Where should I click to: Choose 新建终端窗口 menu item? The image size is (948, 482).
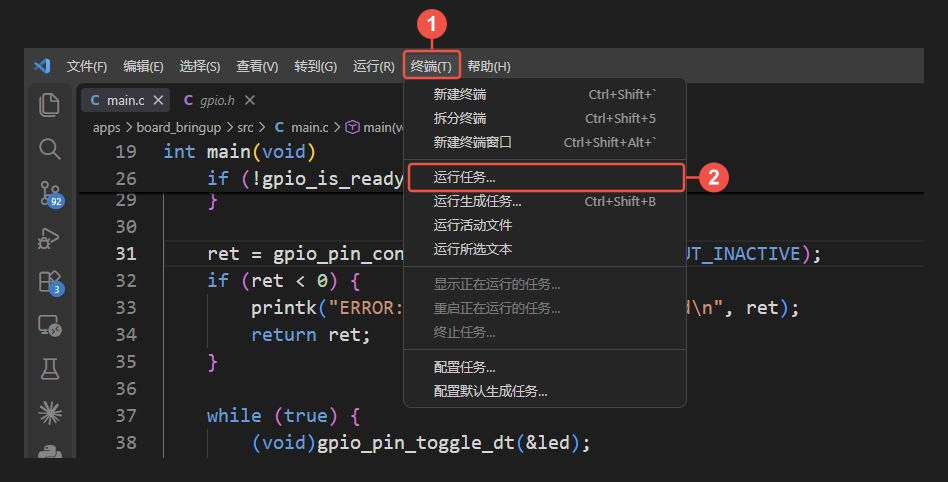point(545,142)
